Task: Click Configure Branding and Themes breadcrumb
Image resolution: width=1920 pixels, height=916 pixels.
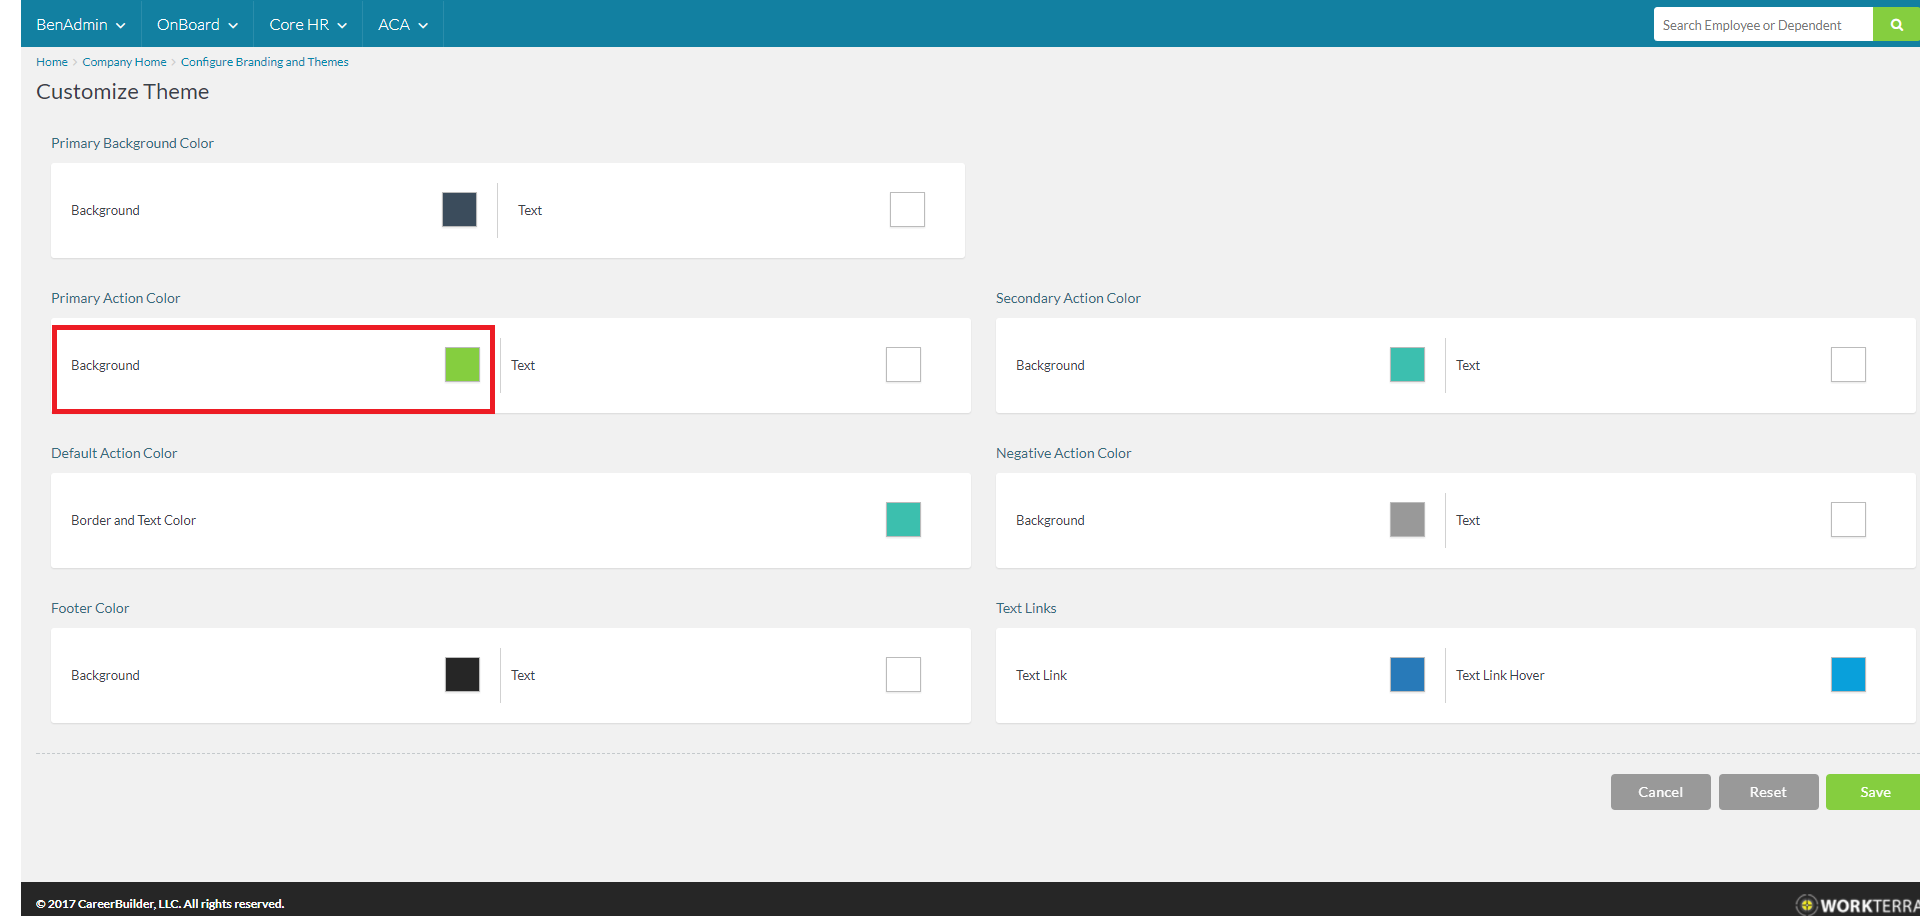Action: pos(264,62)
